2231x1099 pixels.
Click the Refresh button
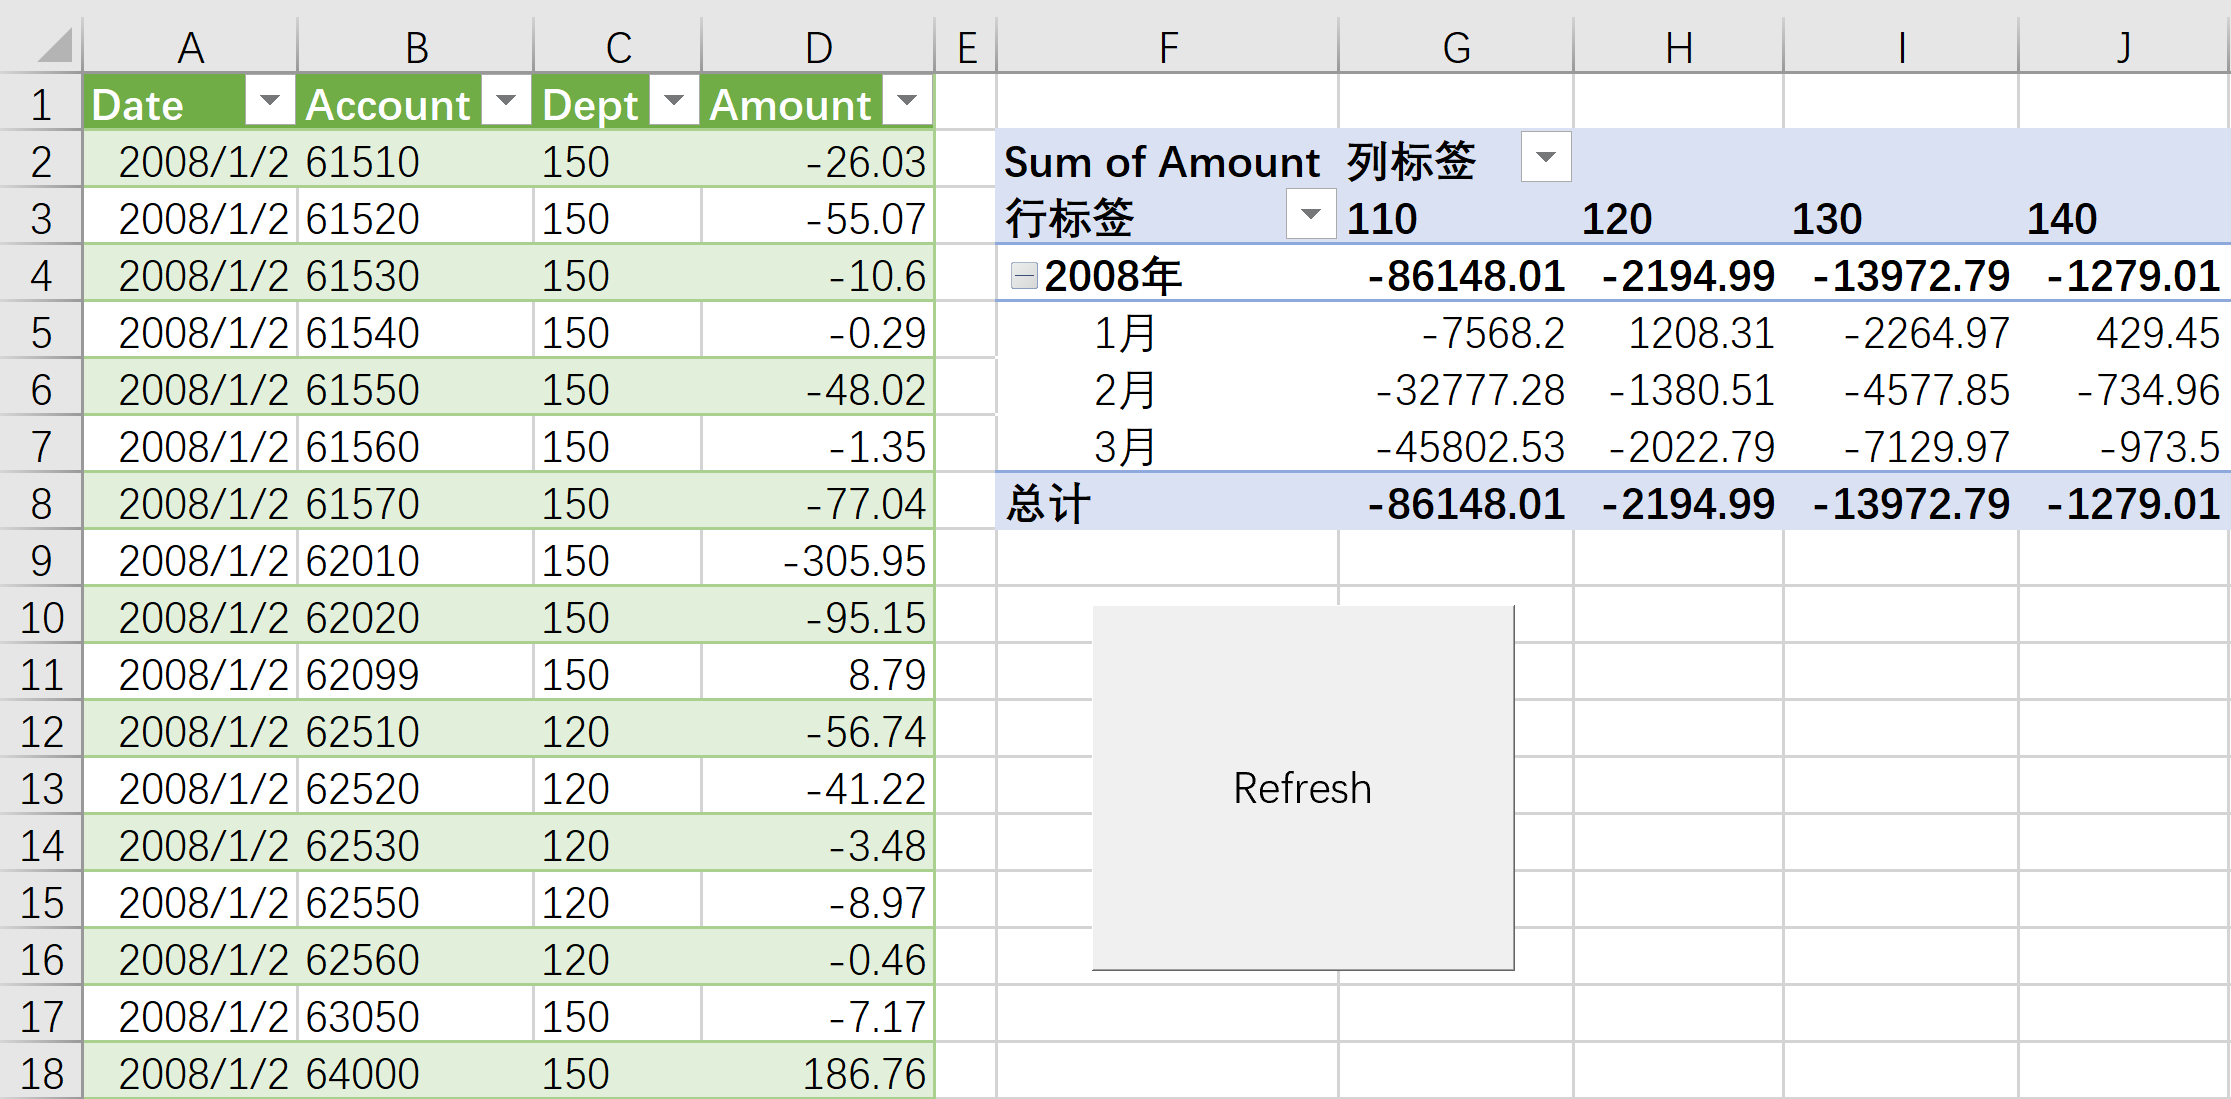[x=1302, y=787]
